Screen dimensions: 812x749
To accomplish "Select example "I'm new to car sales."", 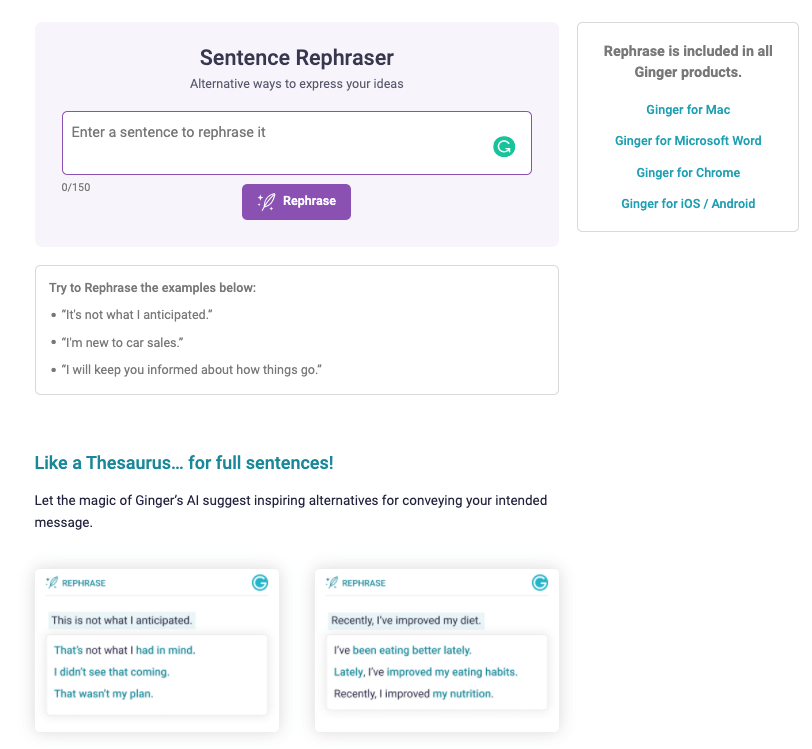I will [122, 342].
